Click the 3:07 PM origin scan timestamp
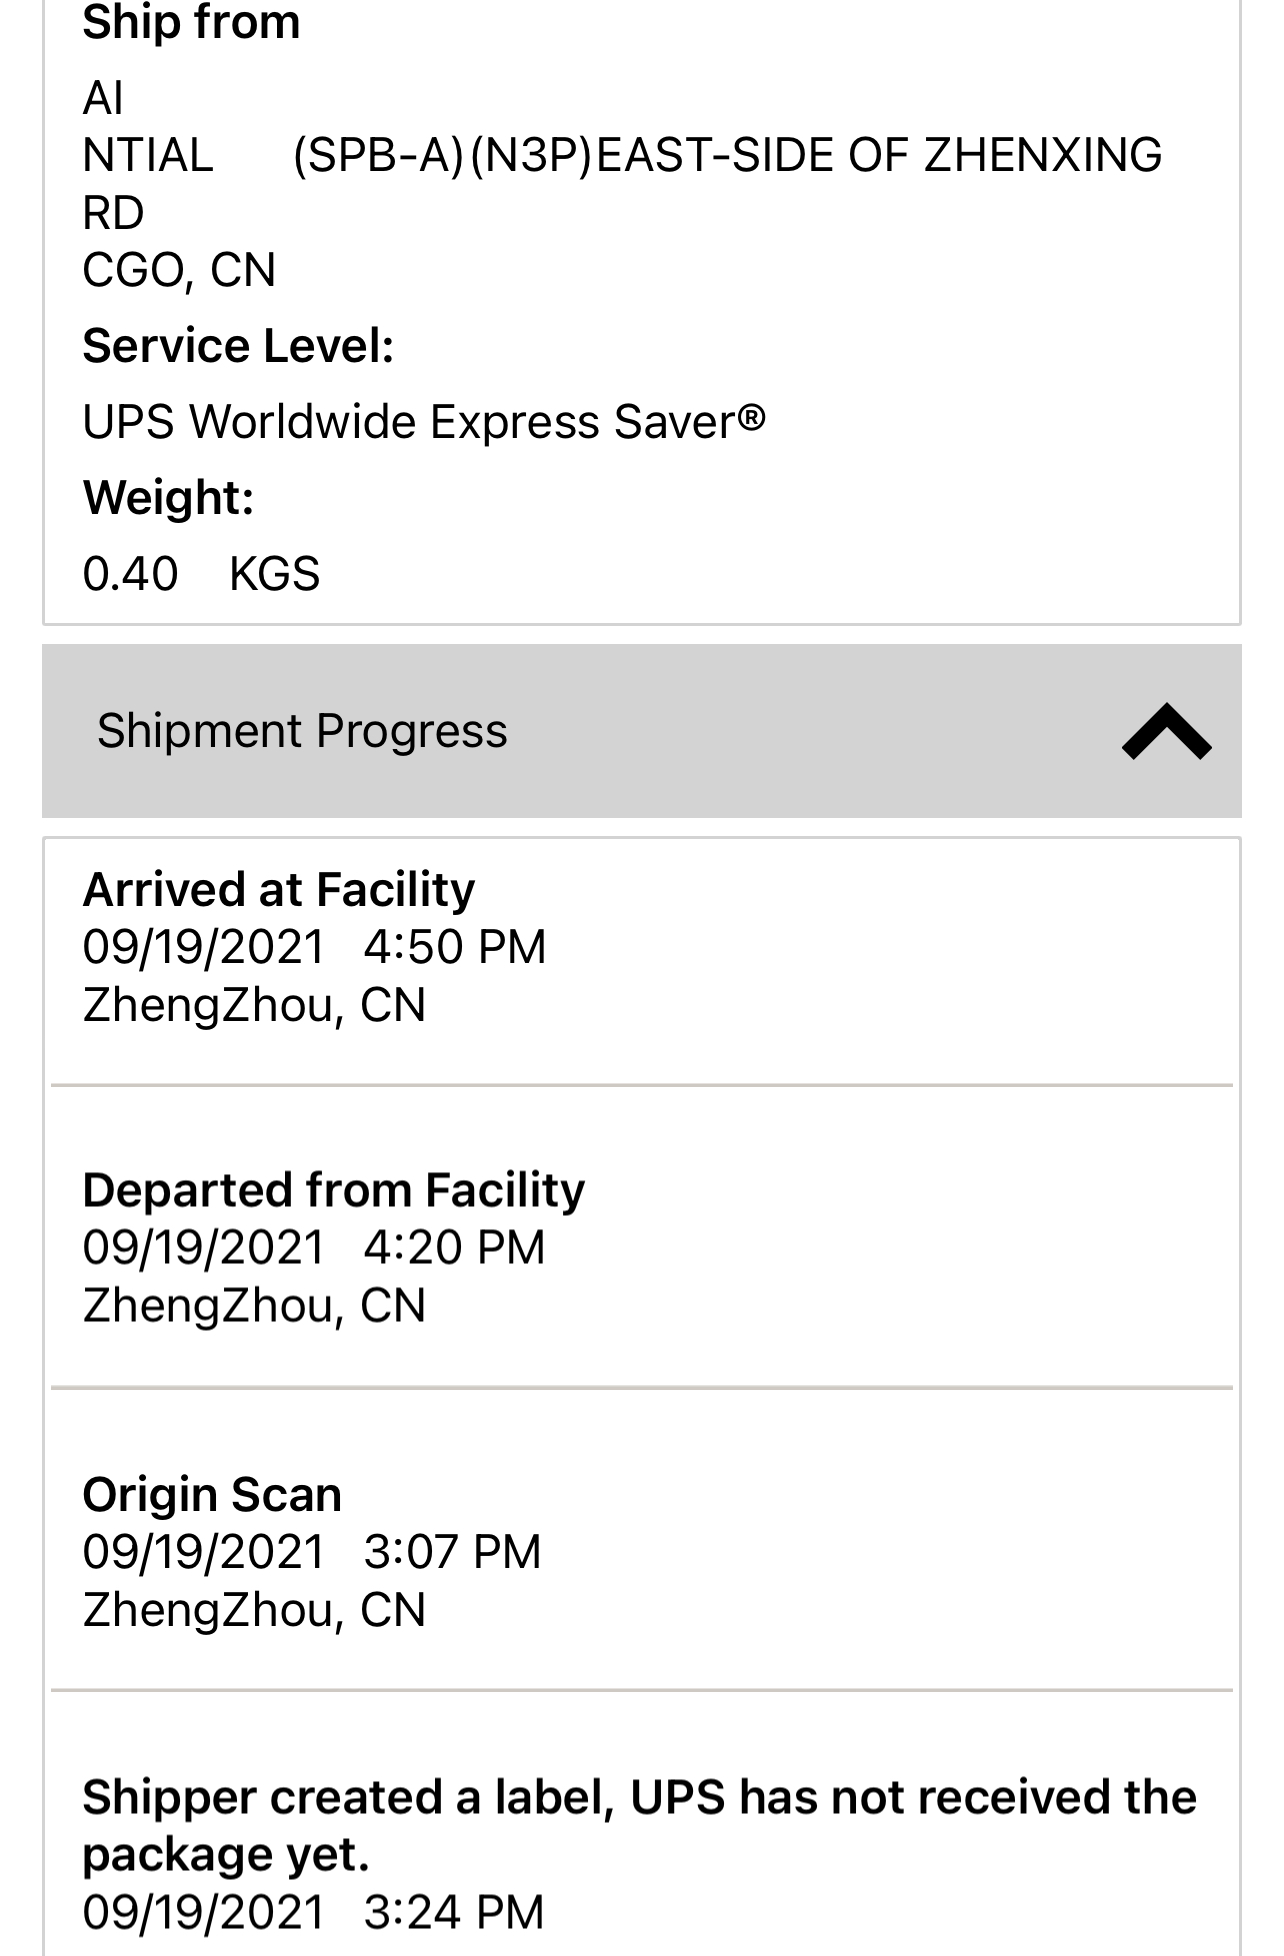1284x1956 pixels. tap(452, 1552)
